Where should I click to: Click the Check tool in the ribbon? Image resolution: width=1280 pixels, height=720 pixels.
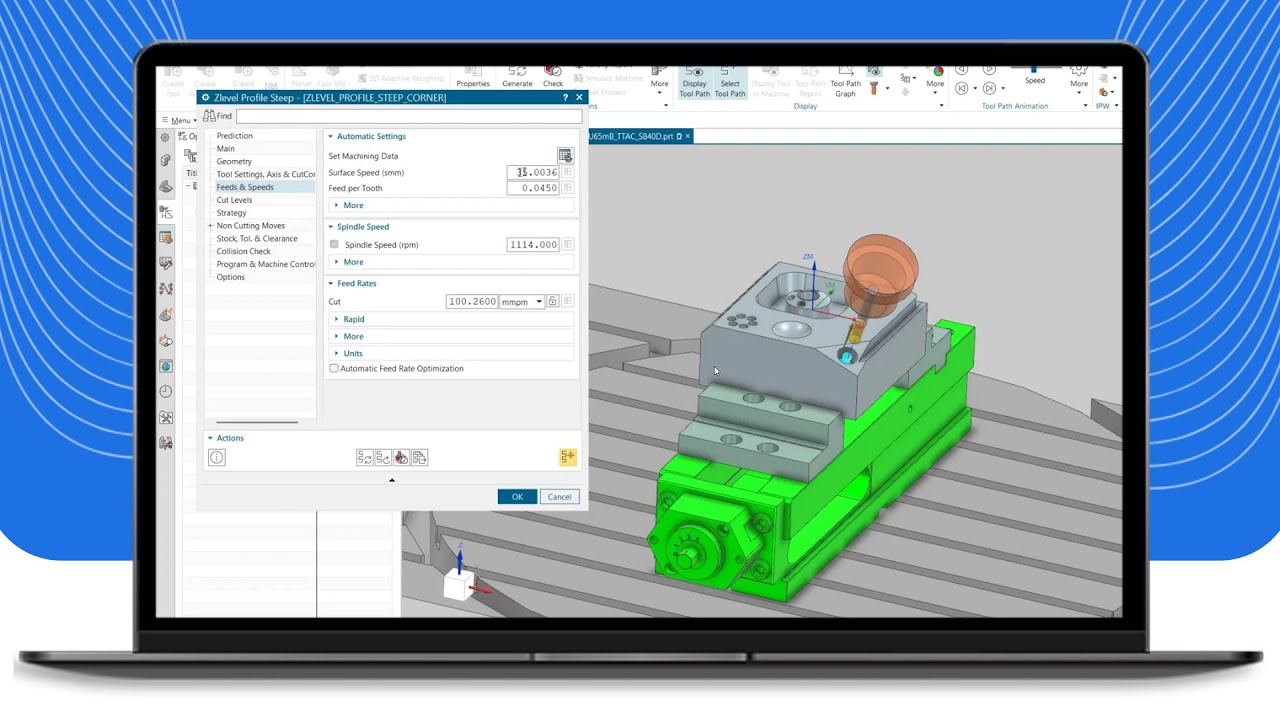click(x=553, y=77)
